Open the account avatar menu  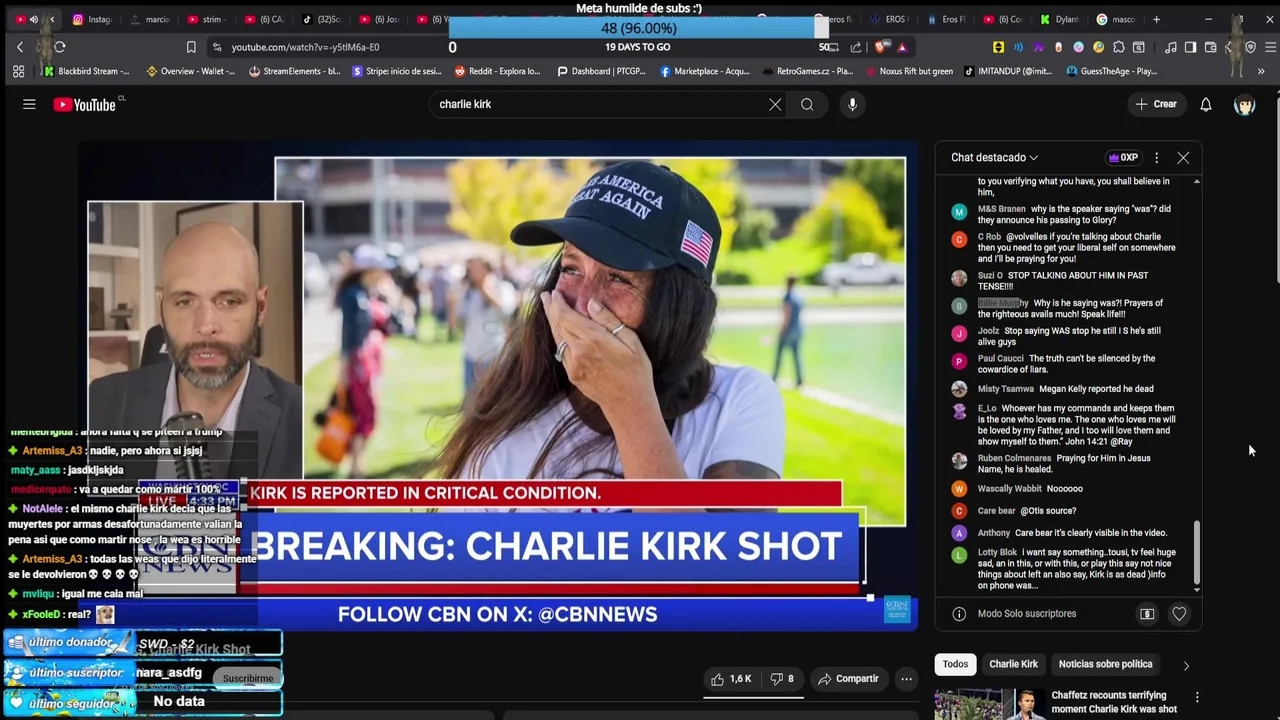click(1245, 104)
